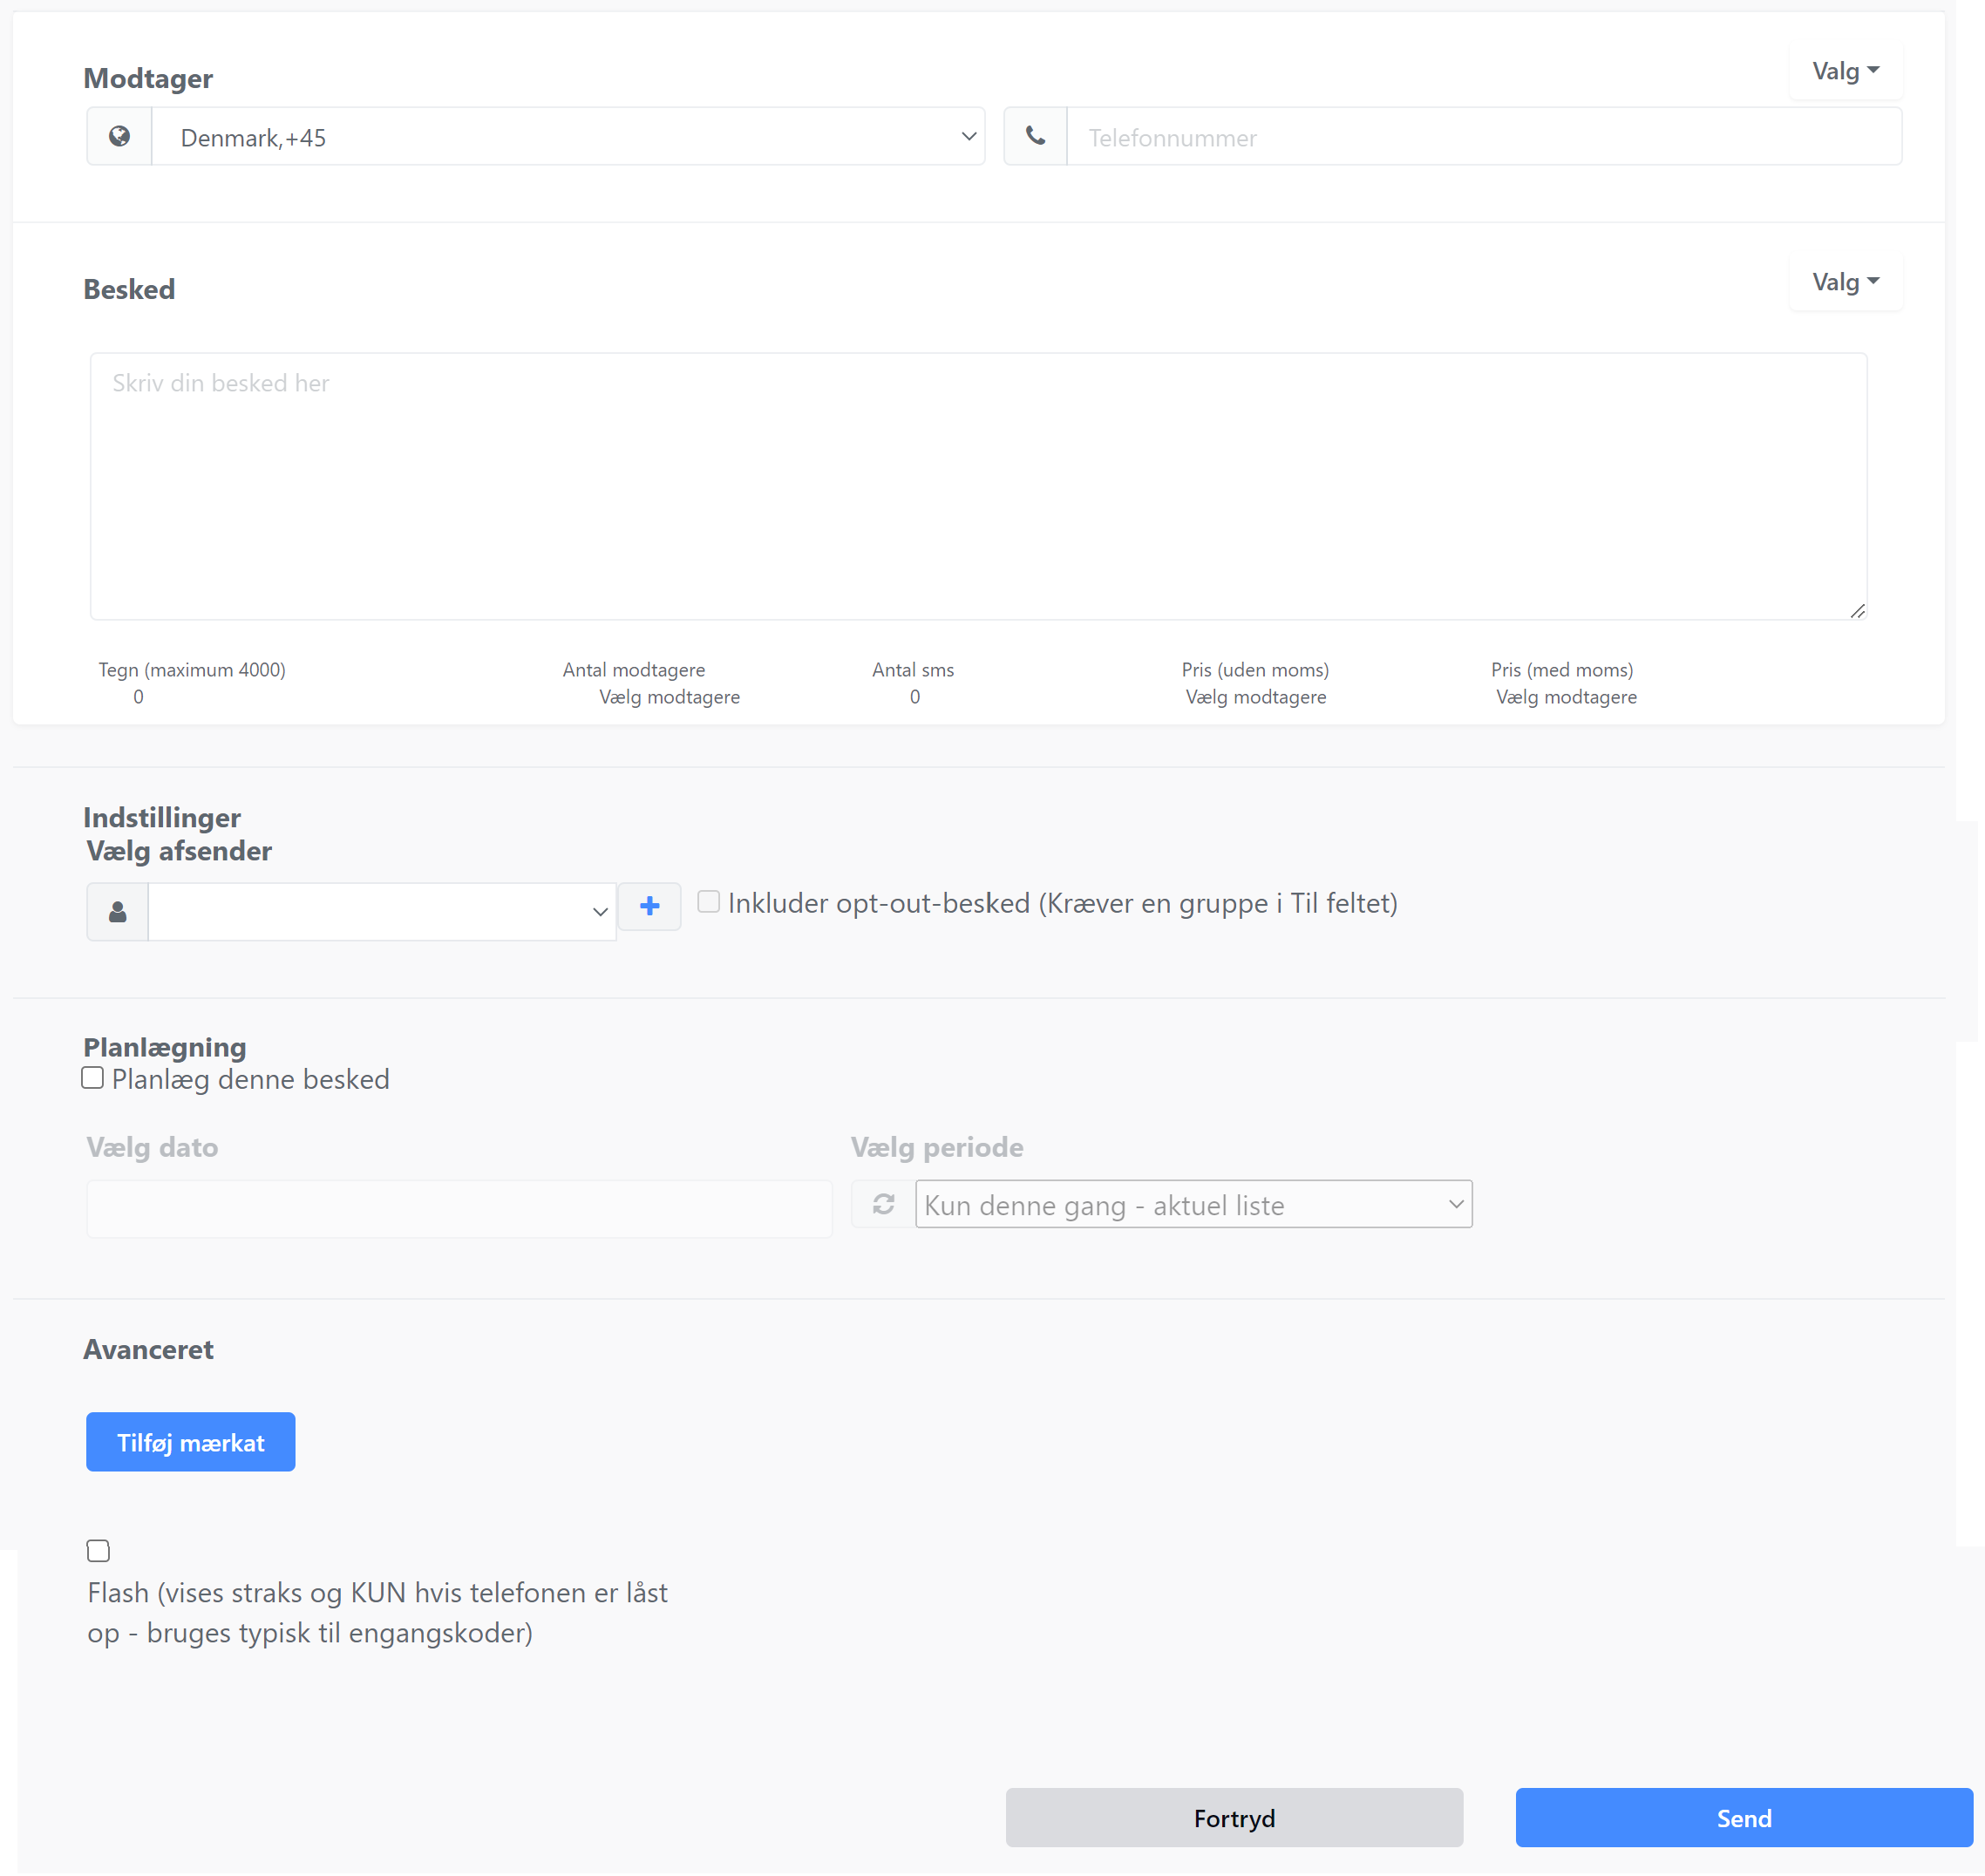Click the globe icon beside country selector

coord(119,137)
